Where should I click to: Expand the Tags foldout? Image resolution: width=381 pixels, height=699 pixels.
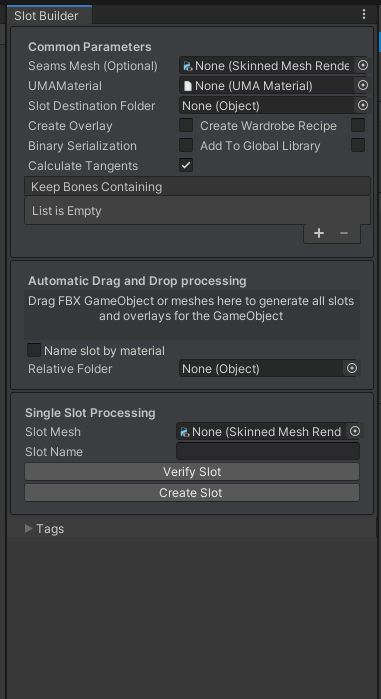(x=29, y=529)
